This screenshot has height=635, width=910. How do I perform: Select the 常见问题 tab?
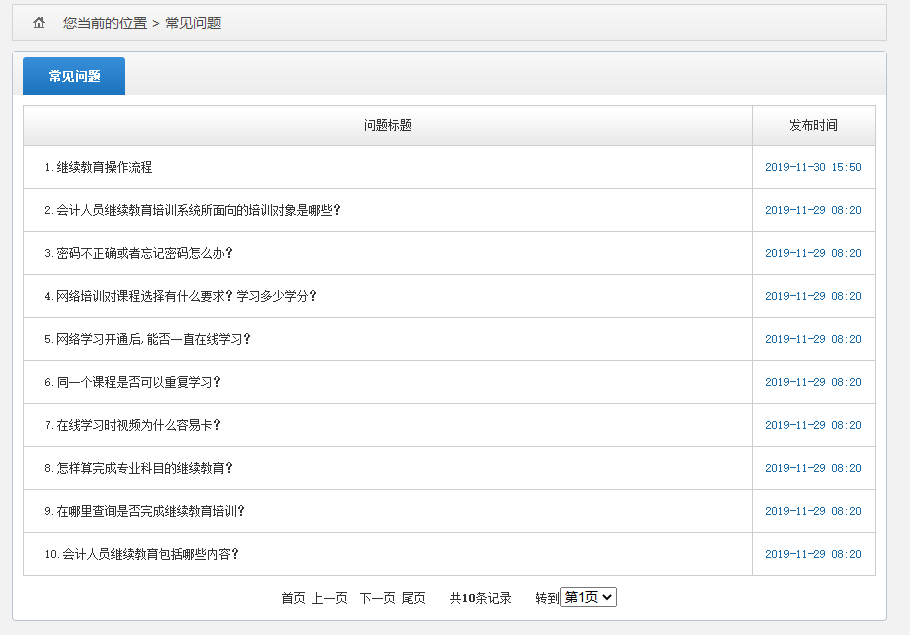tap(74, 76)
